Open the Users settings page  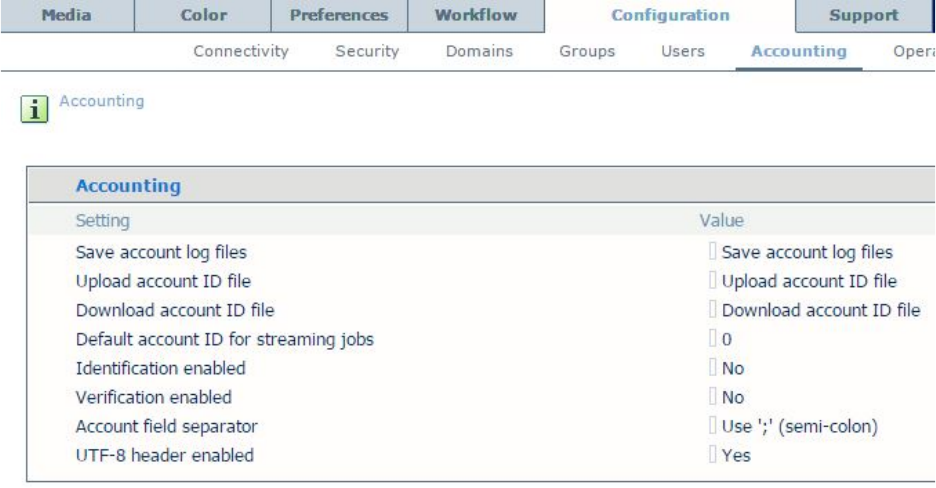683,50
